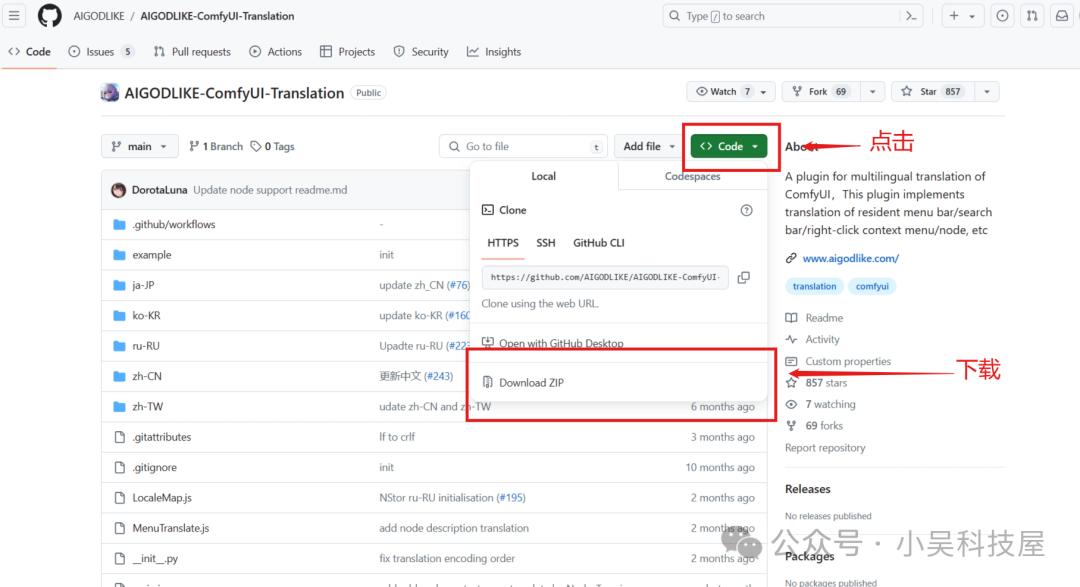Toggle the green Code dropdown button
This screenshot has width=1080, height=587.
pos(729,146)
